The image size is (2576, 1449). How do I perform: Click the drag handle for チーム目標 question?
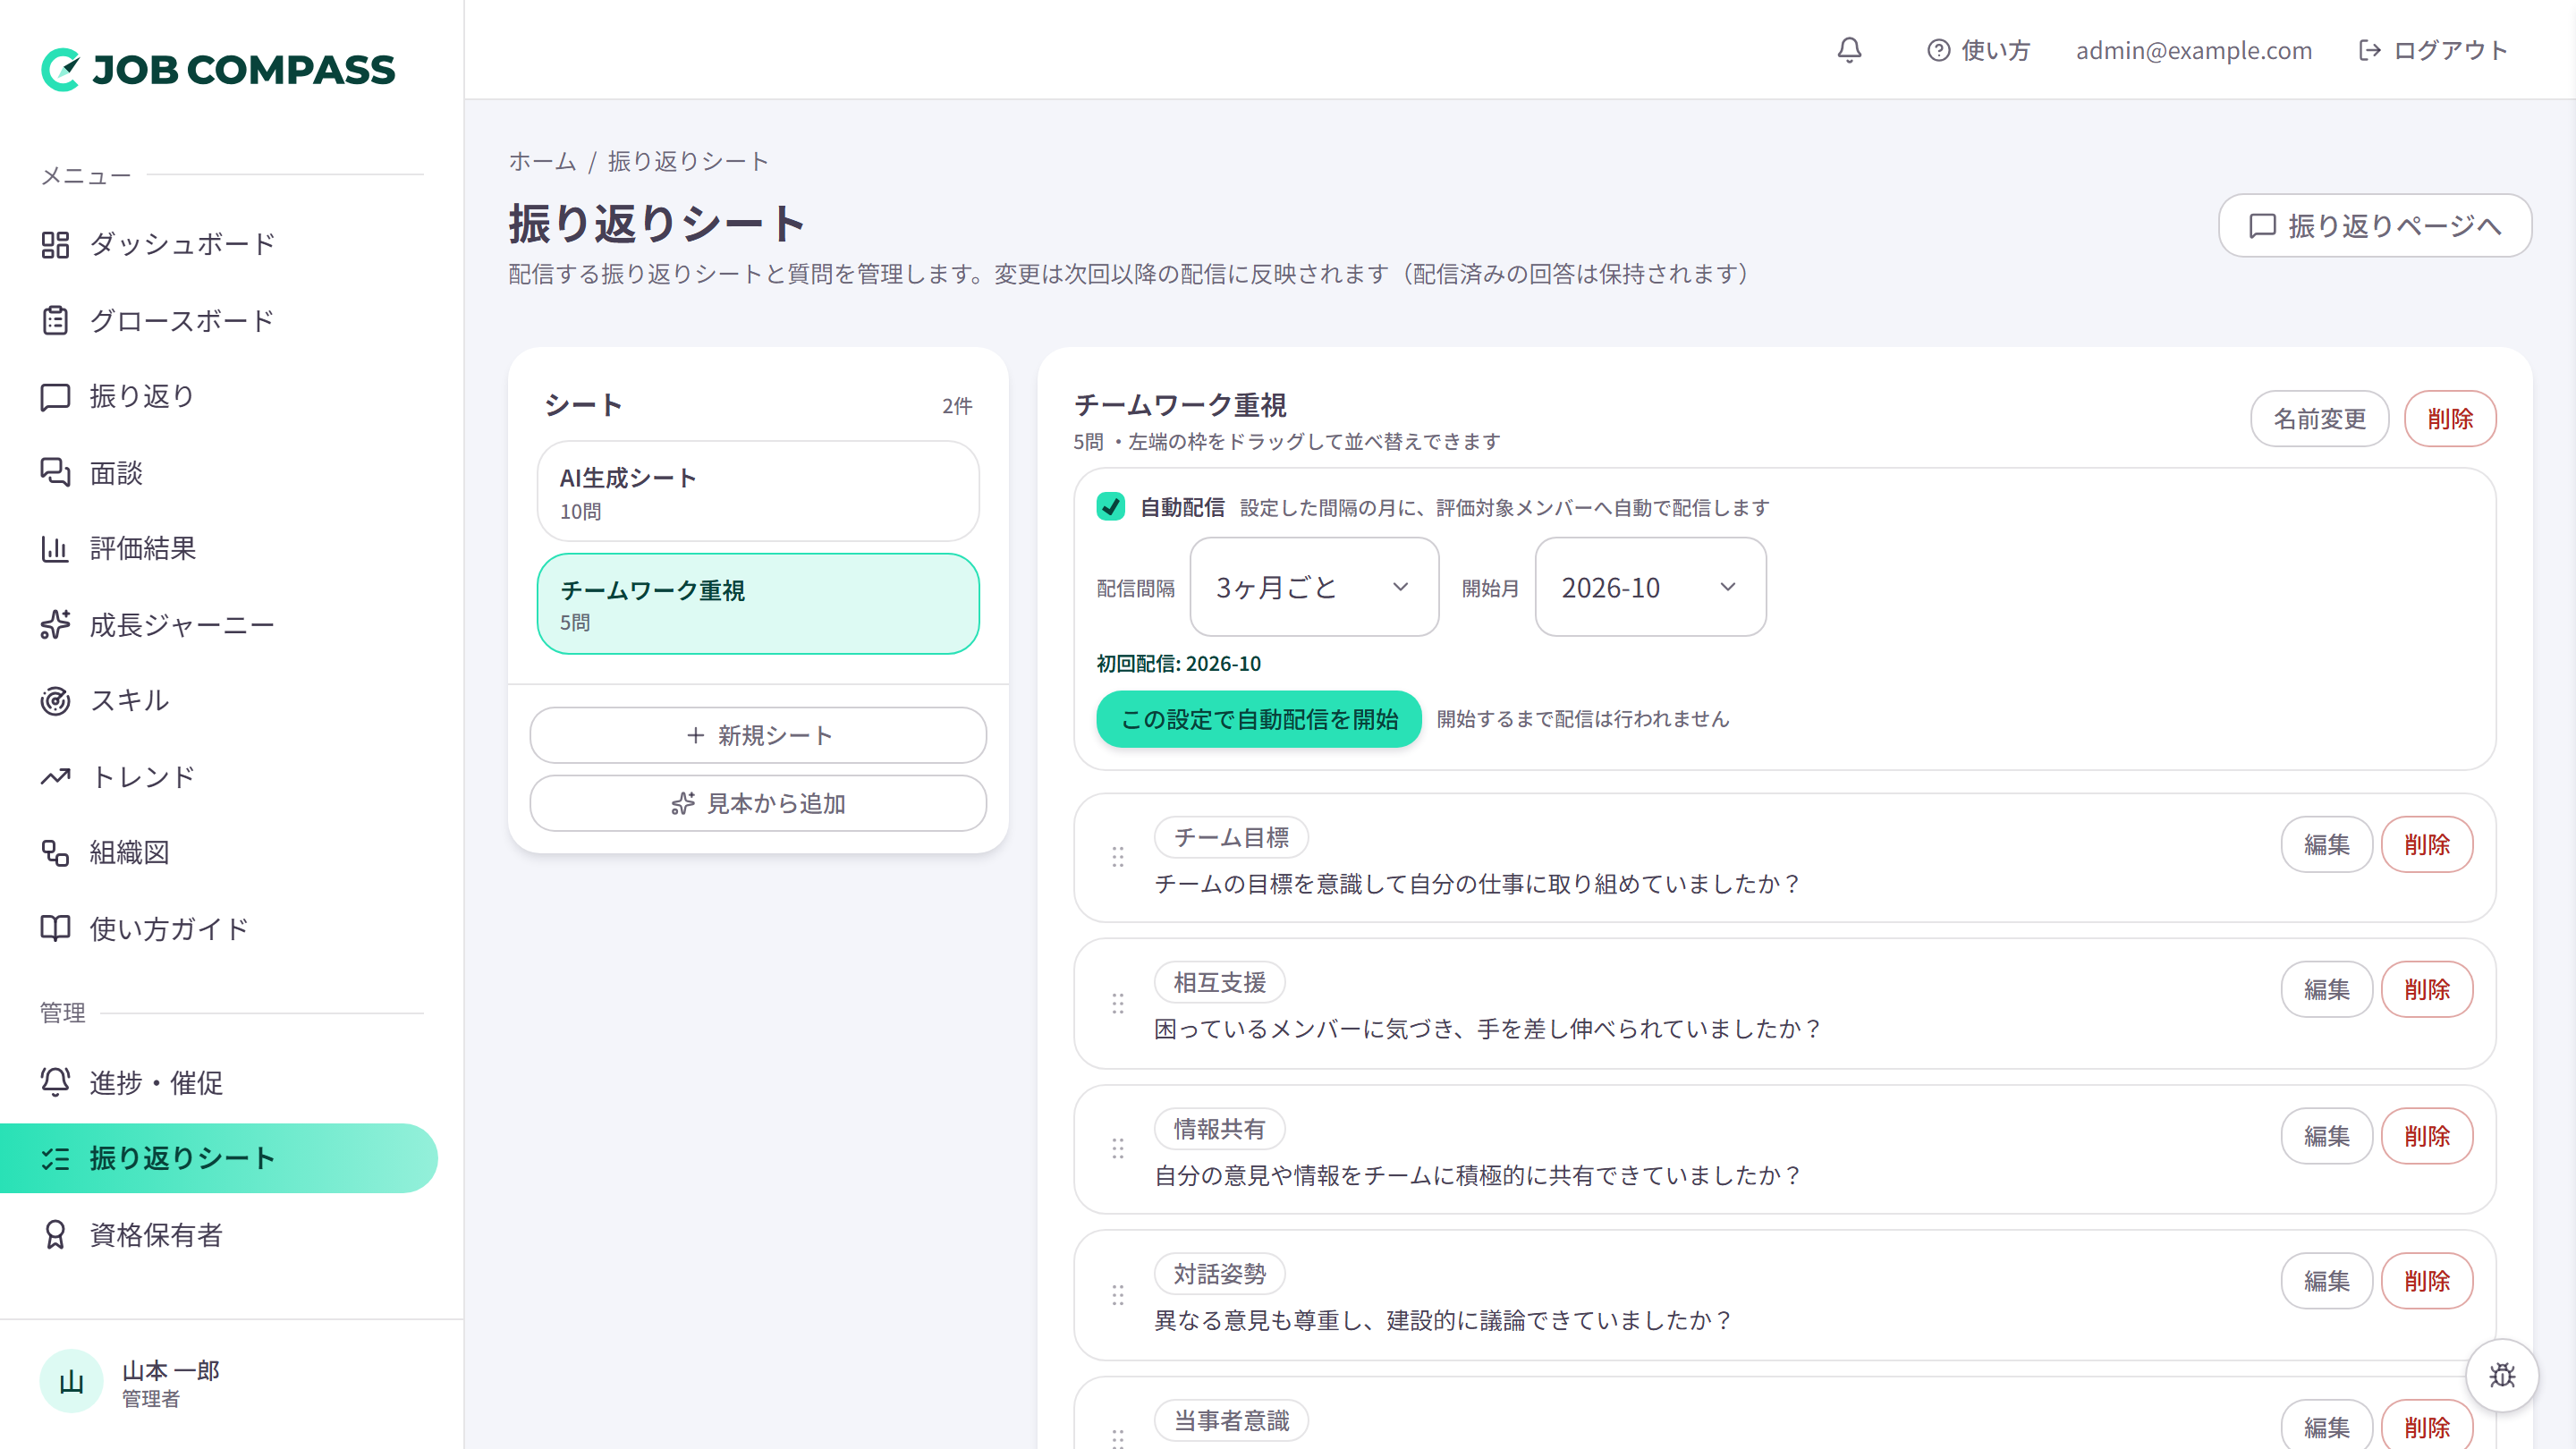[x=1118, y=857]
